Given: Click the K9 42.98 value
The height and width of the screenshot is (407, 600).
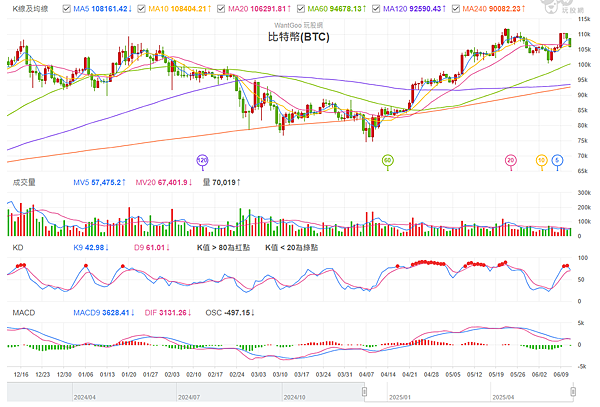Looking at the screenshot, I should [x=91, y=247].
